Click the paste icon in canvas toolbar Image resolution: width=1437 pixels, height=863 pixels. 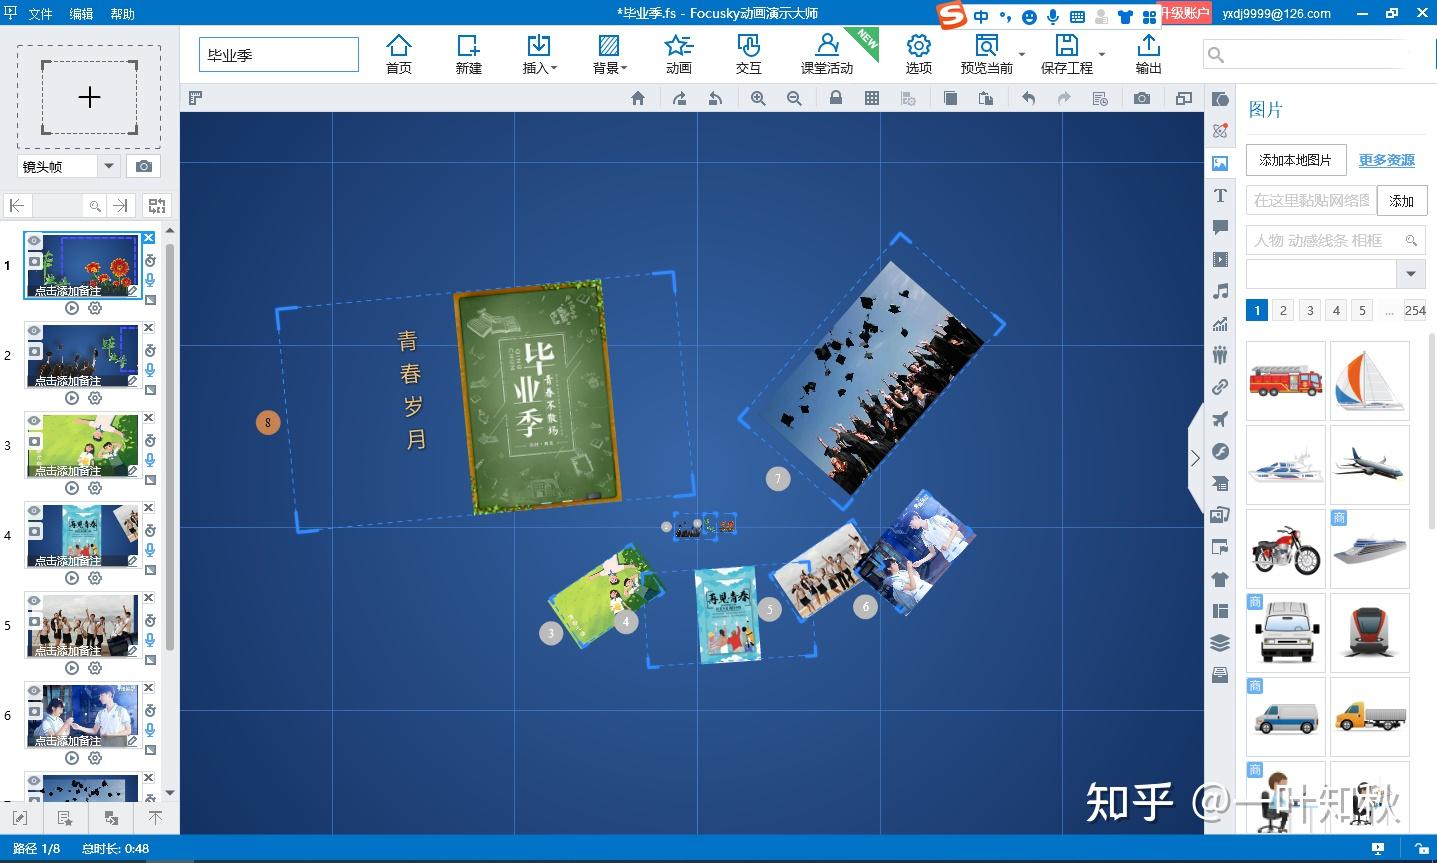986,98
